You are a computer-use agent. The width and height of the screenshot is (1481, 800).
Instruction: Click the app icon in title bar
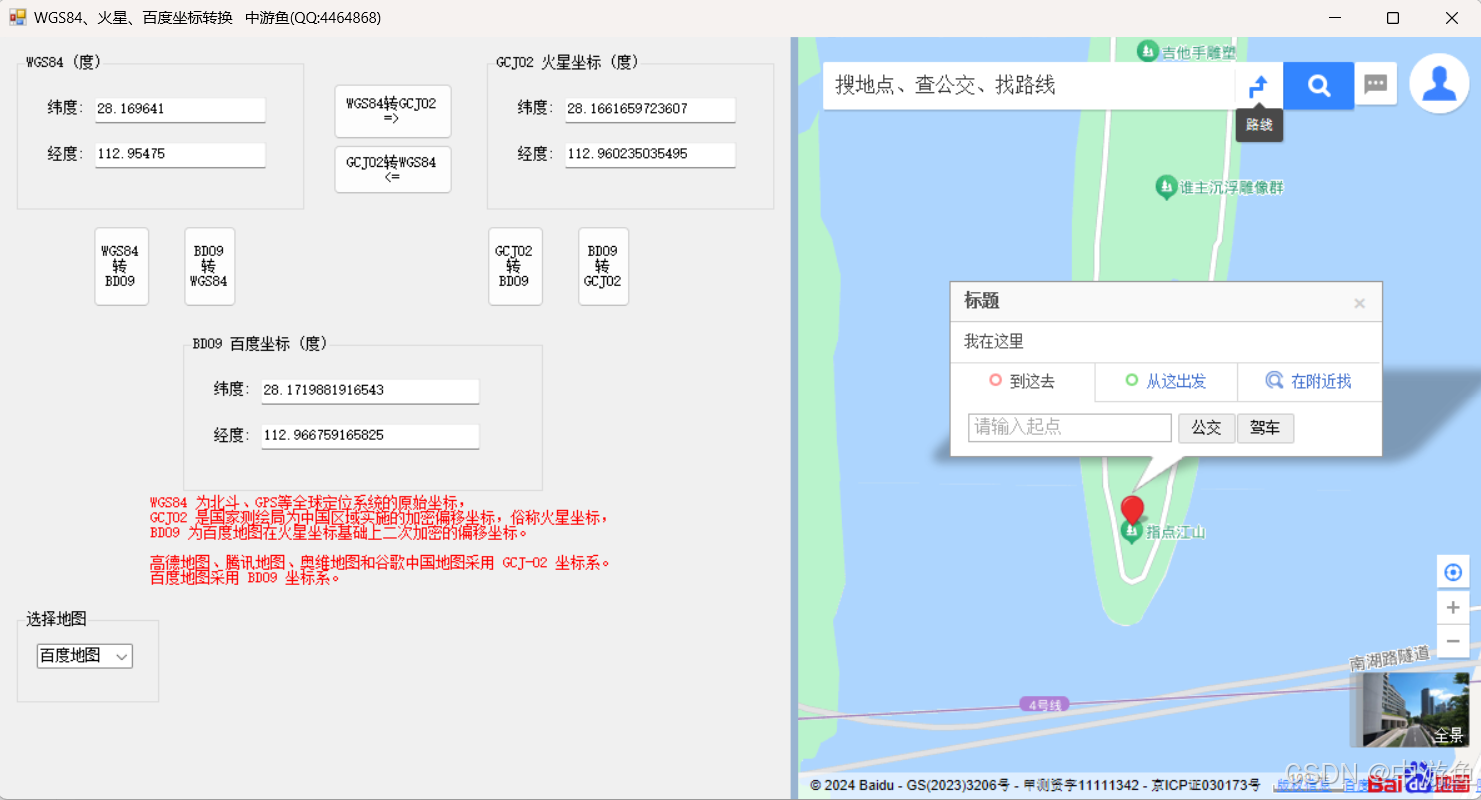(x=17, y=17)
